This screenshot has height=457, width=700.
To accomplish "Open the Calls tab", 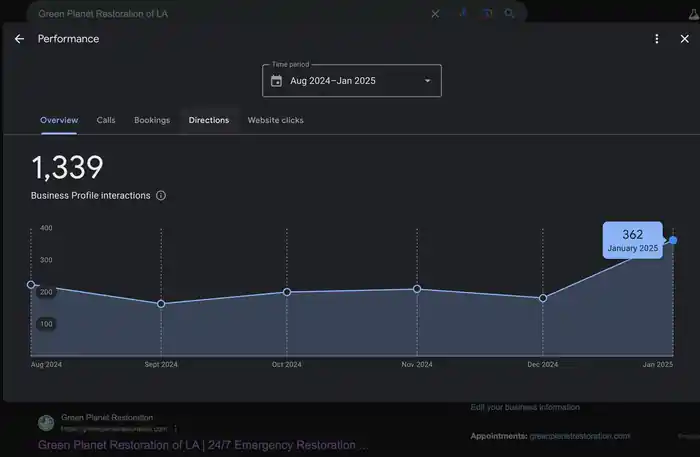I will point(106,120).
